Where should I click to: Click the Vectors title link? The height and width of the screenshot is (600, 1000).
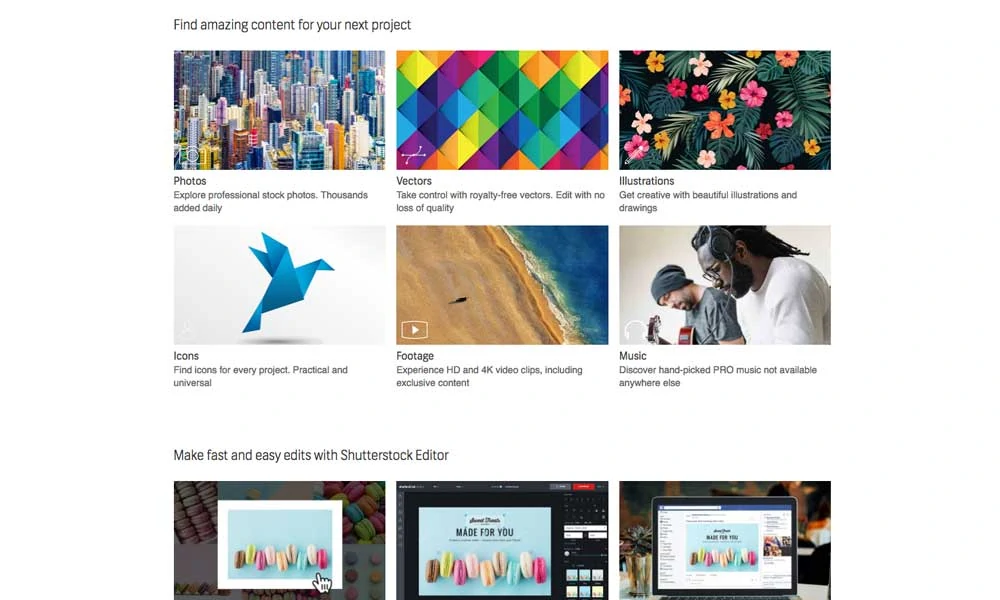click(414, 181)
